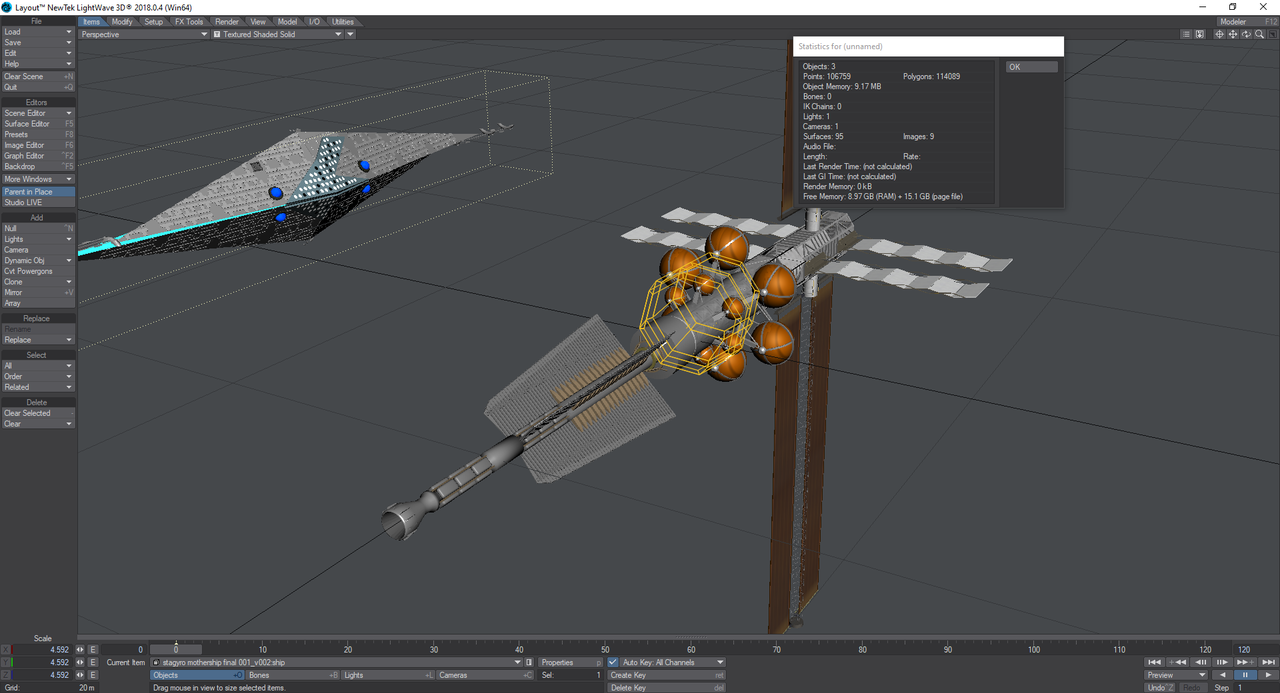This screenshot has height=693, width=1280.
Task: Click the X channel arrow button
Action: (x=80, y=649)
